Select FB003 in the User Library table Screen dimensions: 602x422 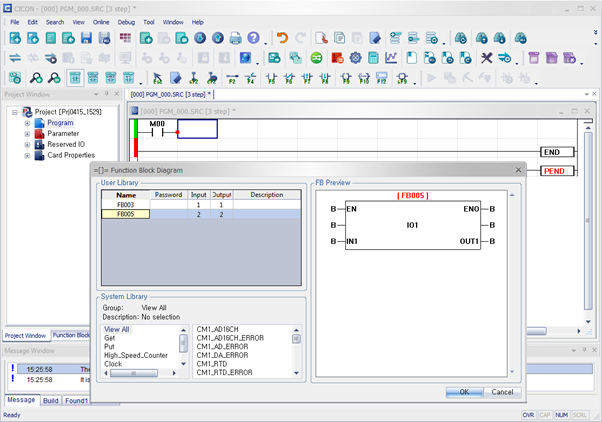point(126,204)
